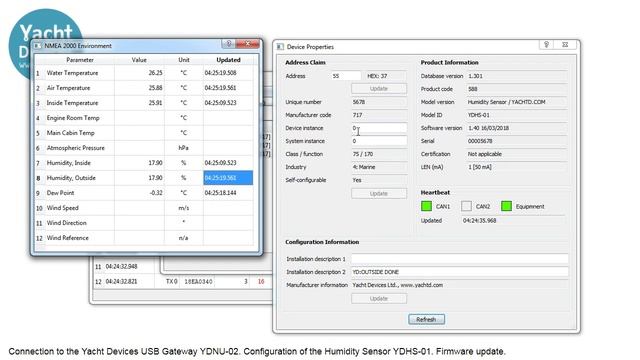The image size is (640, 360).
Task: Click the Device instance input field
Action: coord(379,128)
